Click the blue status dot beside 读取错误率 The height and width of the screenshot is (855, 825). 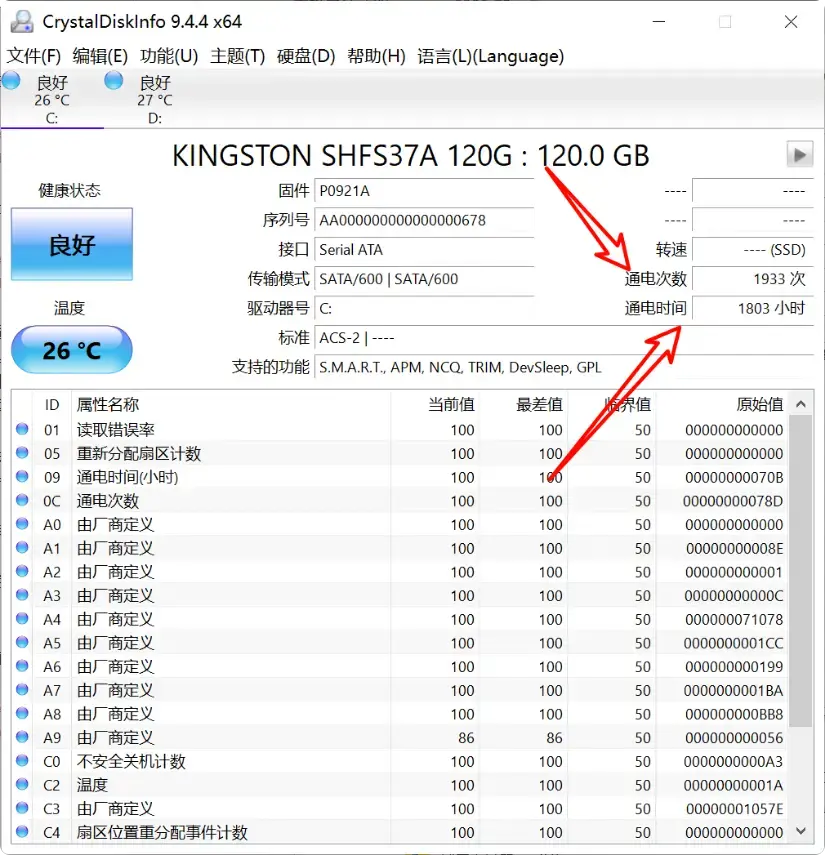pos(22,429)
